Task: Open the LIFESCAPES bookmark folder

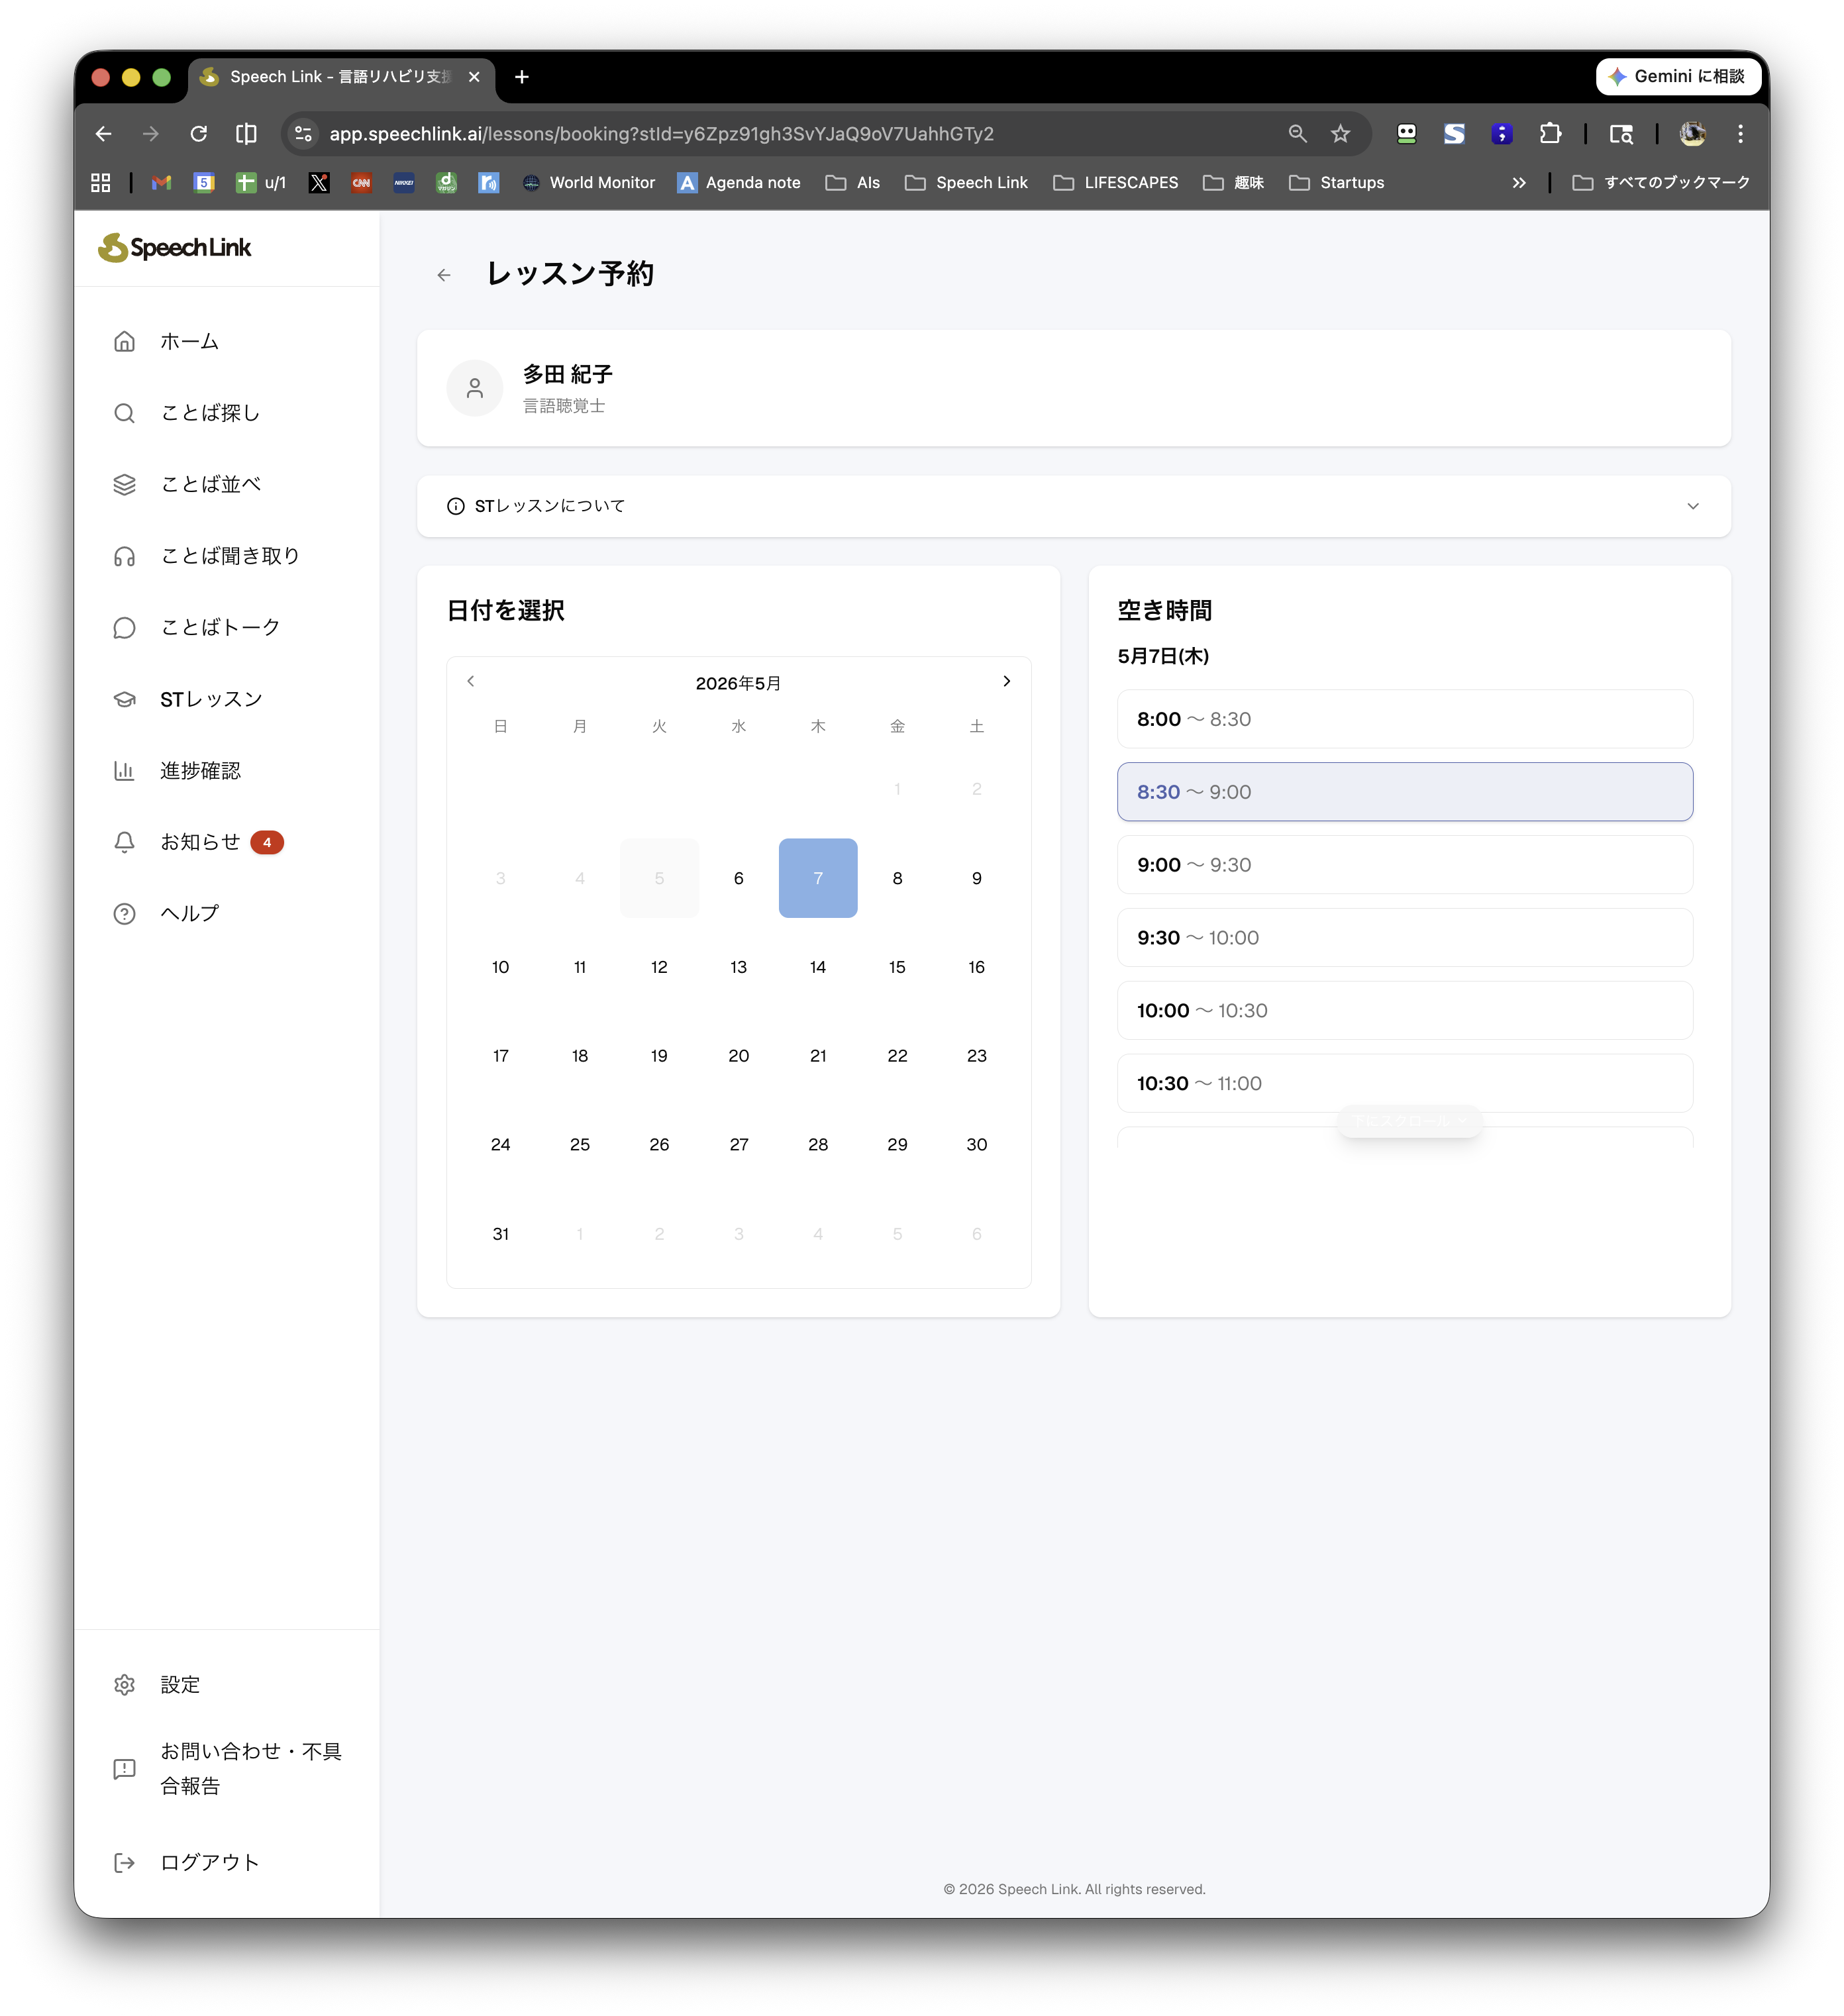Action: 1115,183
